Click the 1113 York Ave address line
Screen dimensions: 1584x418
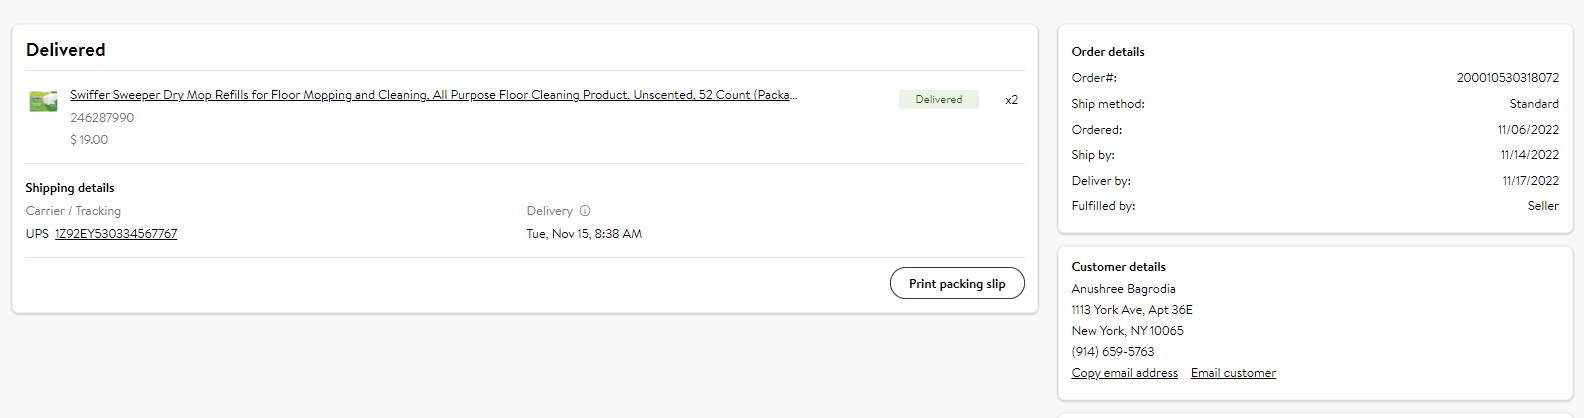[x=1131, y=310]
